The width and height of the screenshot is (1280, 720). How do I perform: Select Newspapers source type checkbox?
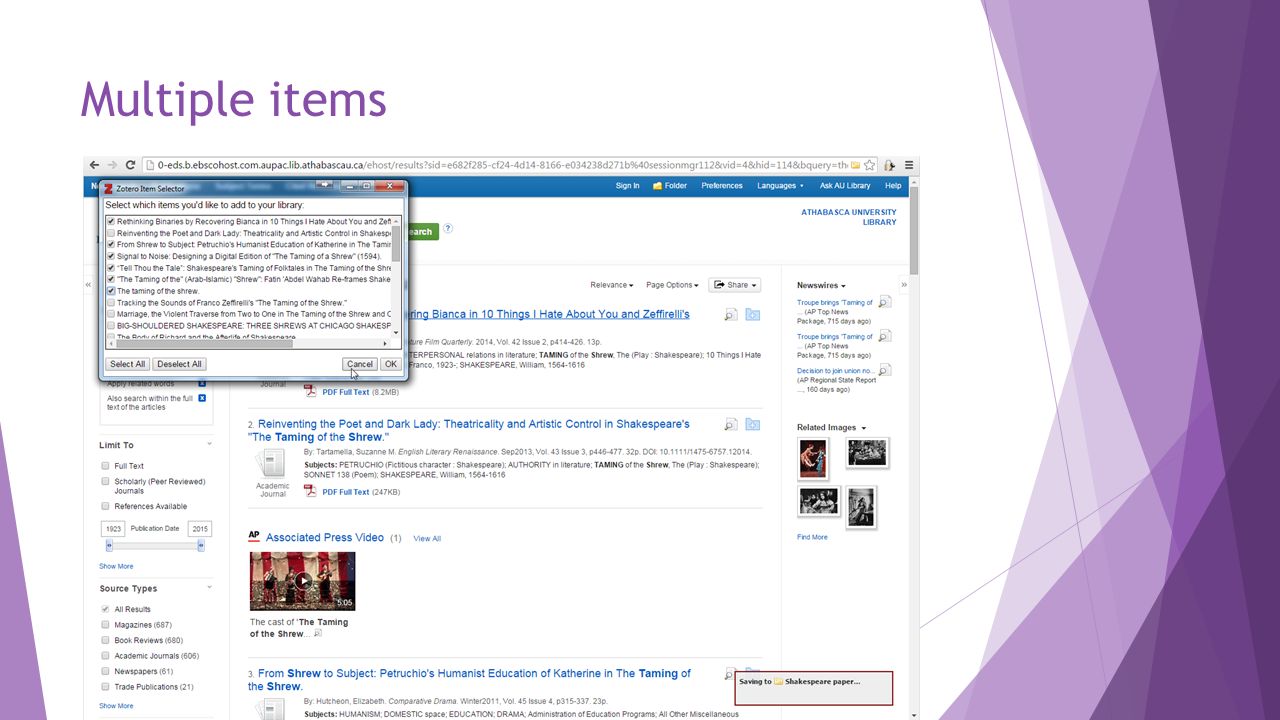point(105,672)
